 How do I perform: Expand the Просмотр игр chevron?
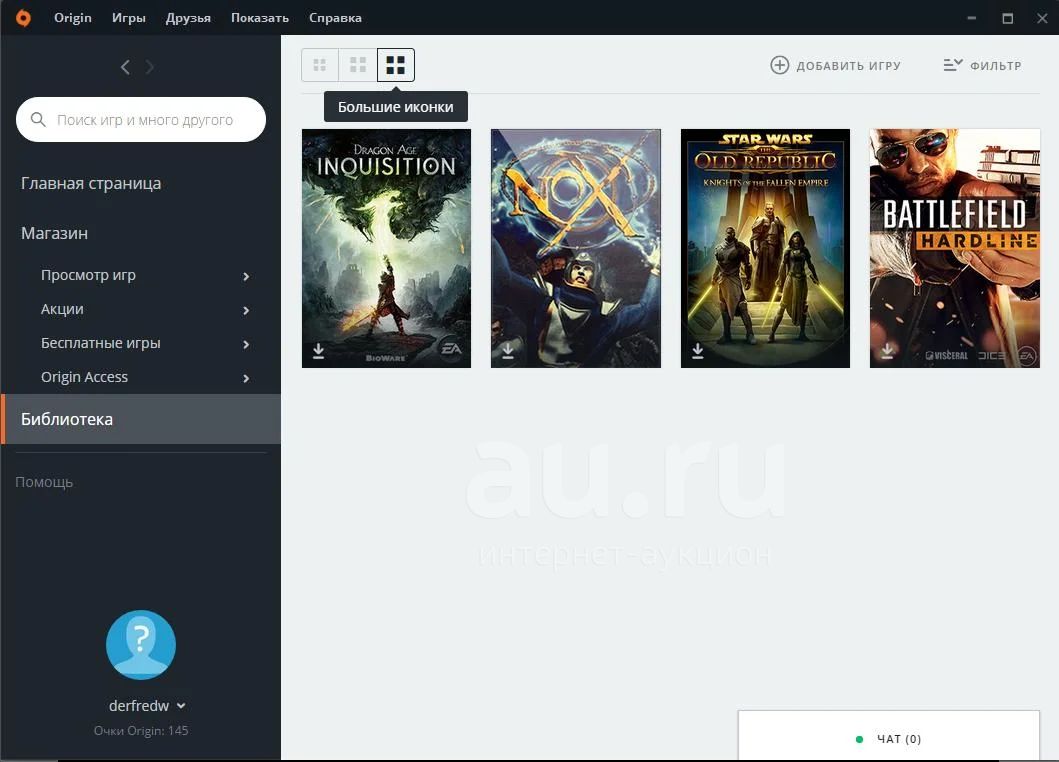247,276
